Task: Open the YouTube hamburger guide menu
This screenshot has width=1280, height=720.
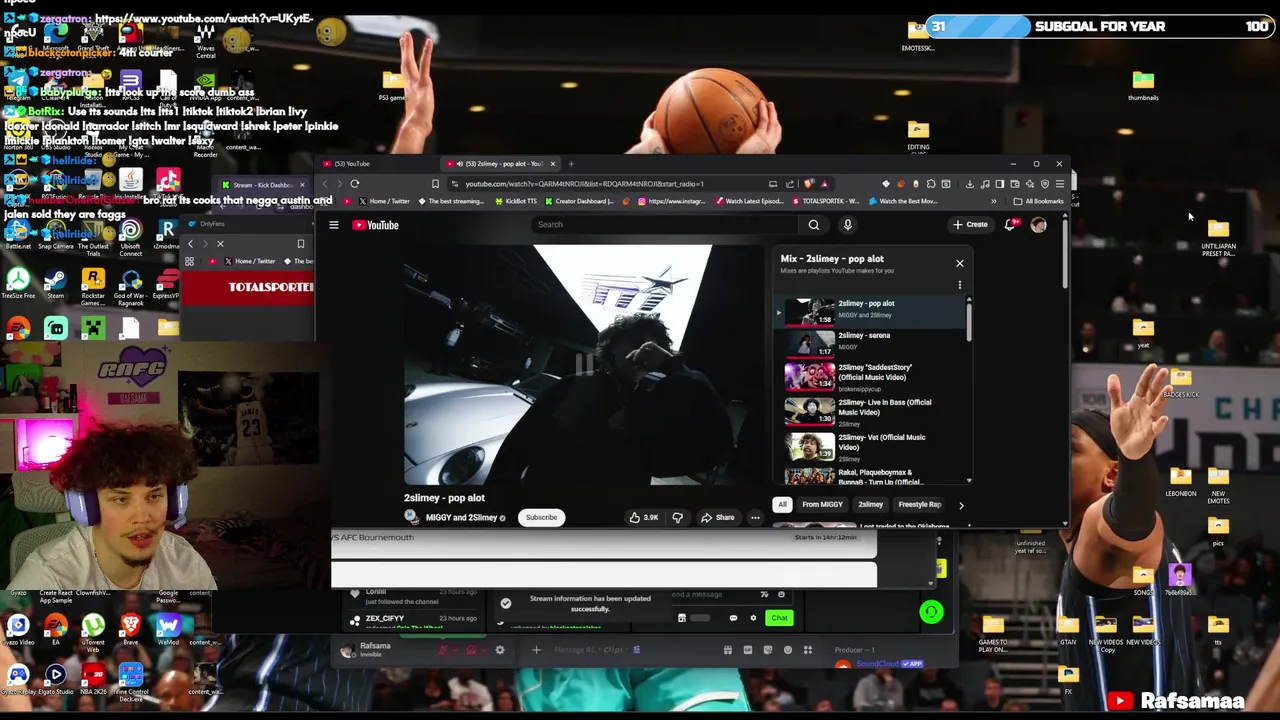Action: pyautogui.click(x=334, y=225)
